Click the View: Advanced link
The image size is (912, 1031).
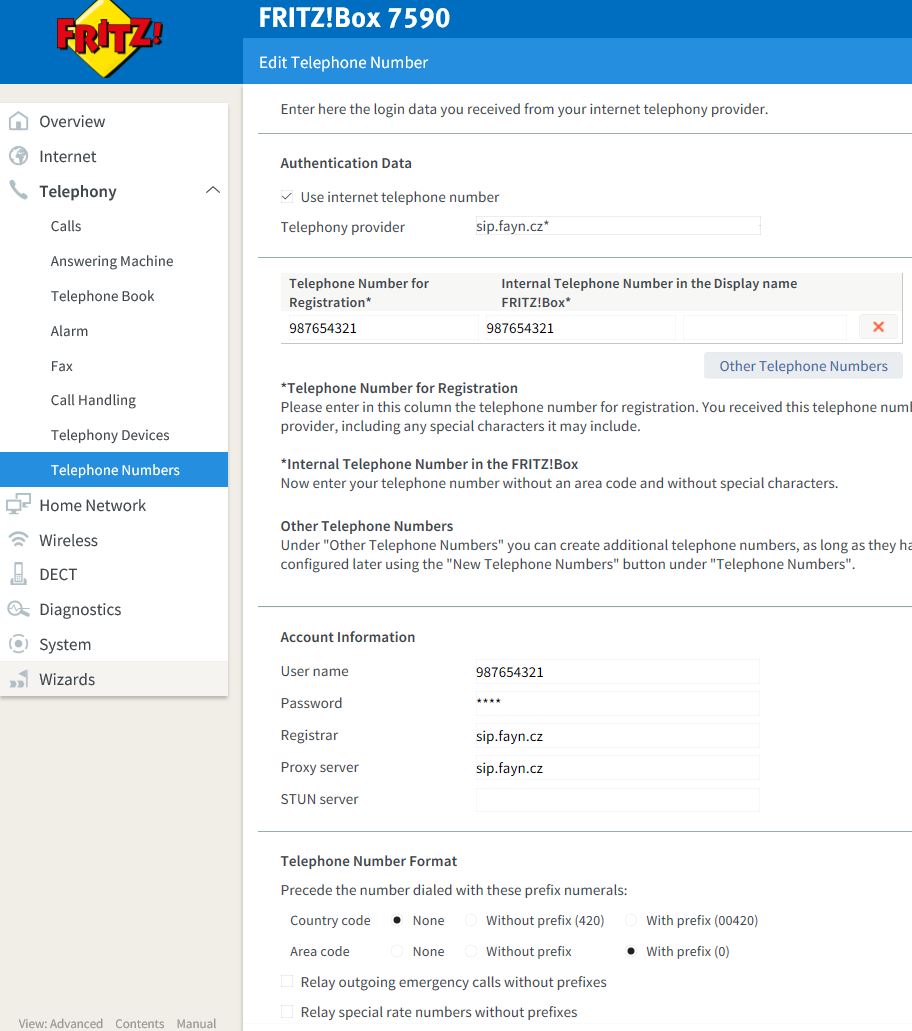[60, 1023]
